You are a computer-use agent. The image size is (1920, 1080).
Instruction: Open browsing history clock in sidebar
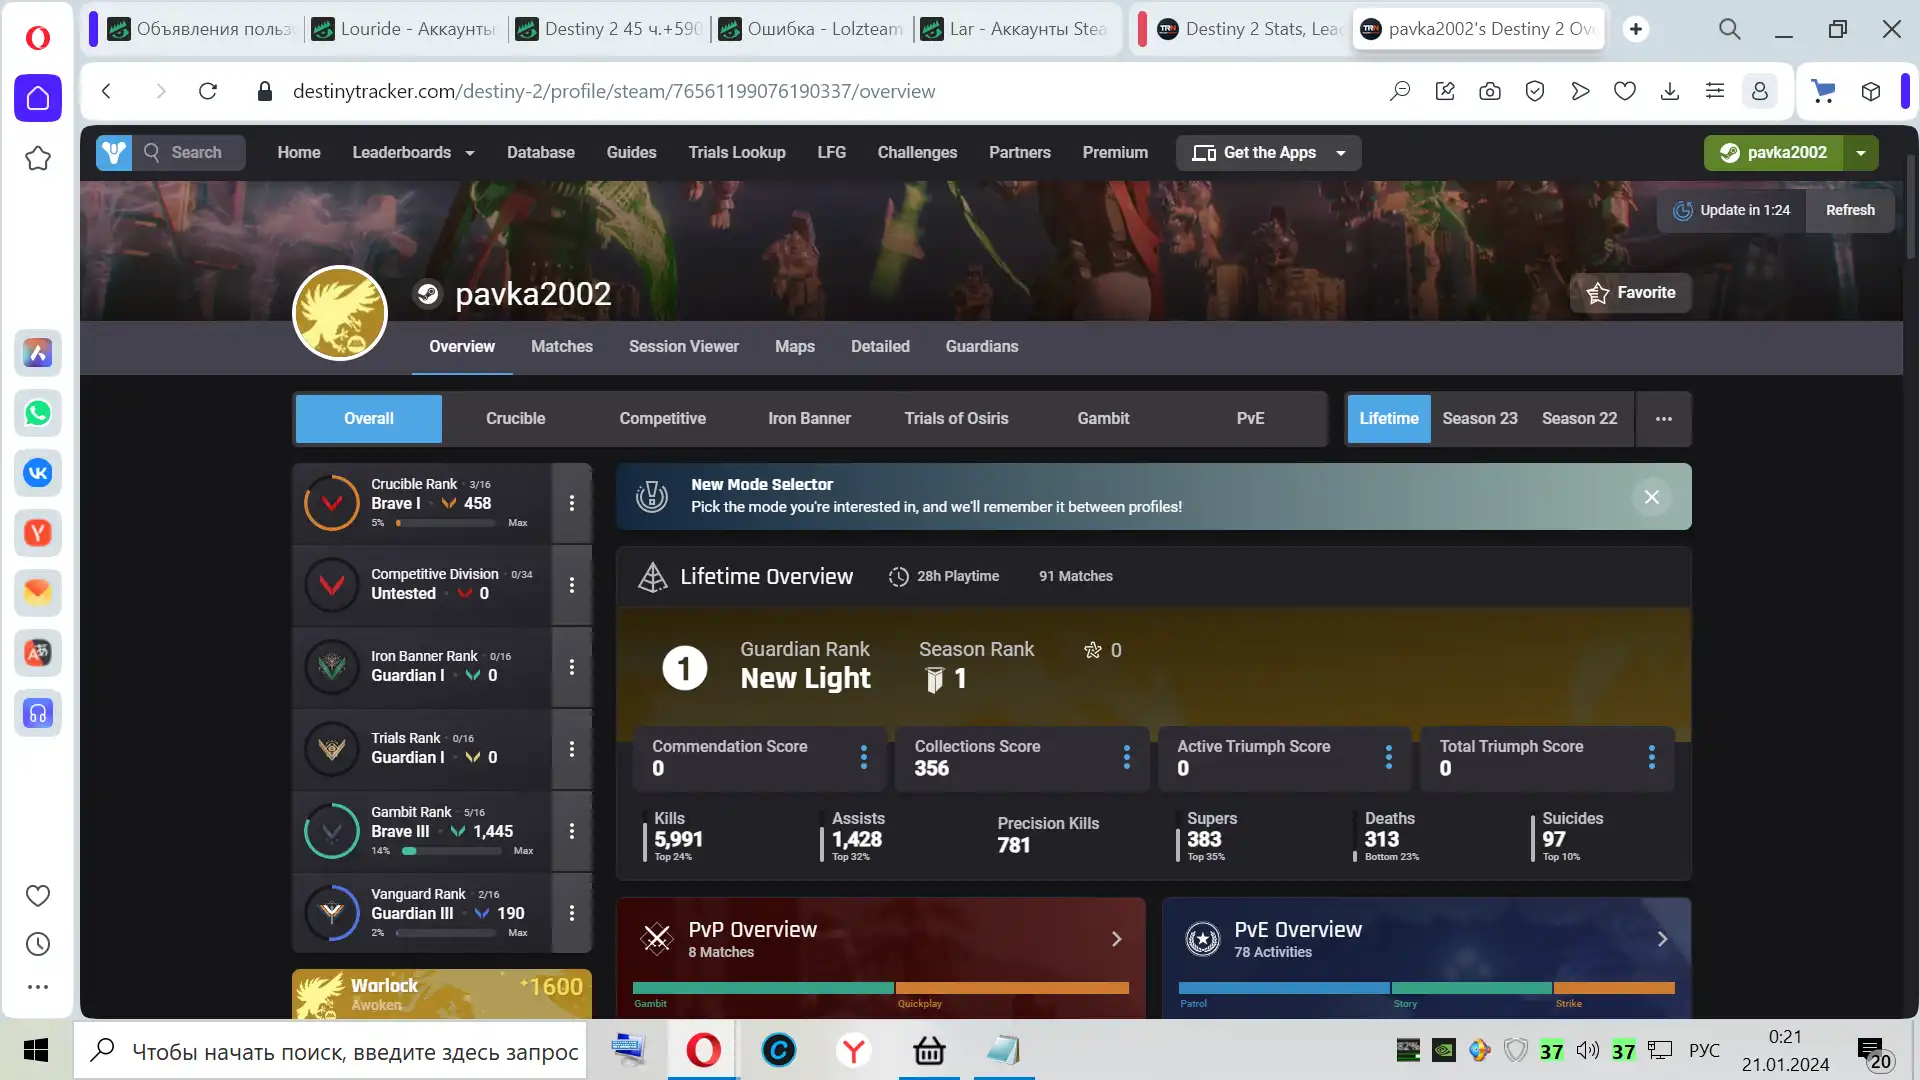click(38, 944)
